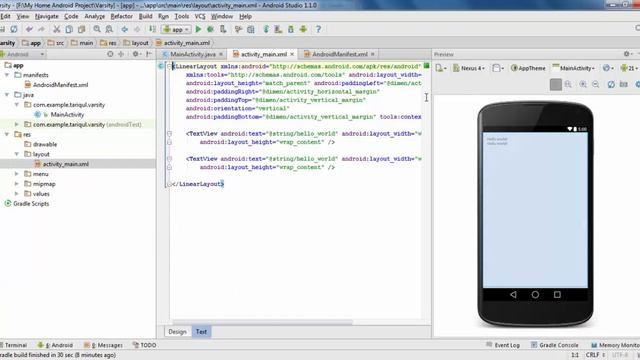Switch to the Design tab
This screenshot has width=640, height=360.
[x=178, y=332]
